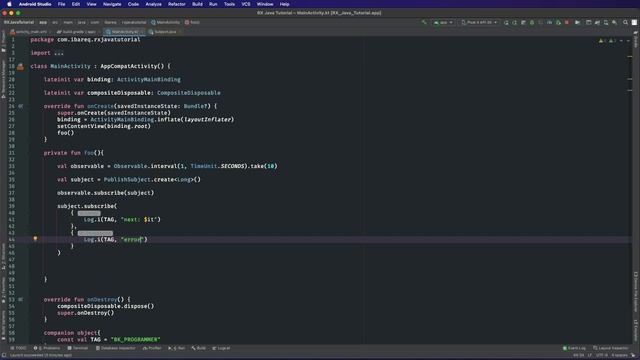Open the app run configuration dropdown
The width and height of the screenshot is (640, 360).
[x=443, y=22]
